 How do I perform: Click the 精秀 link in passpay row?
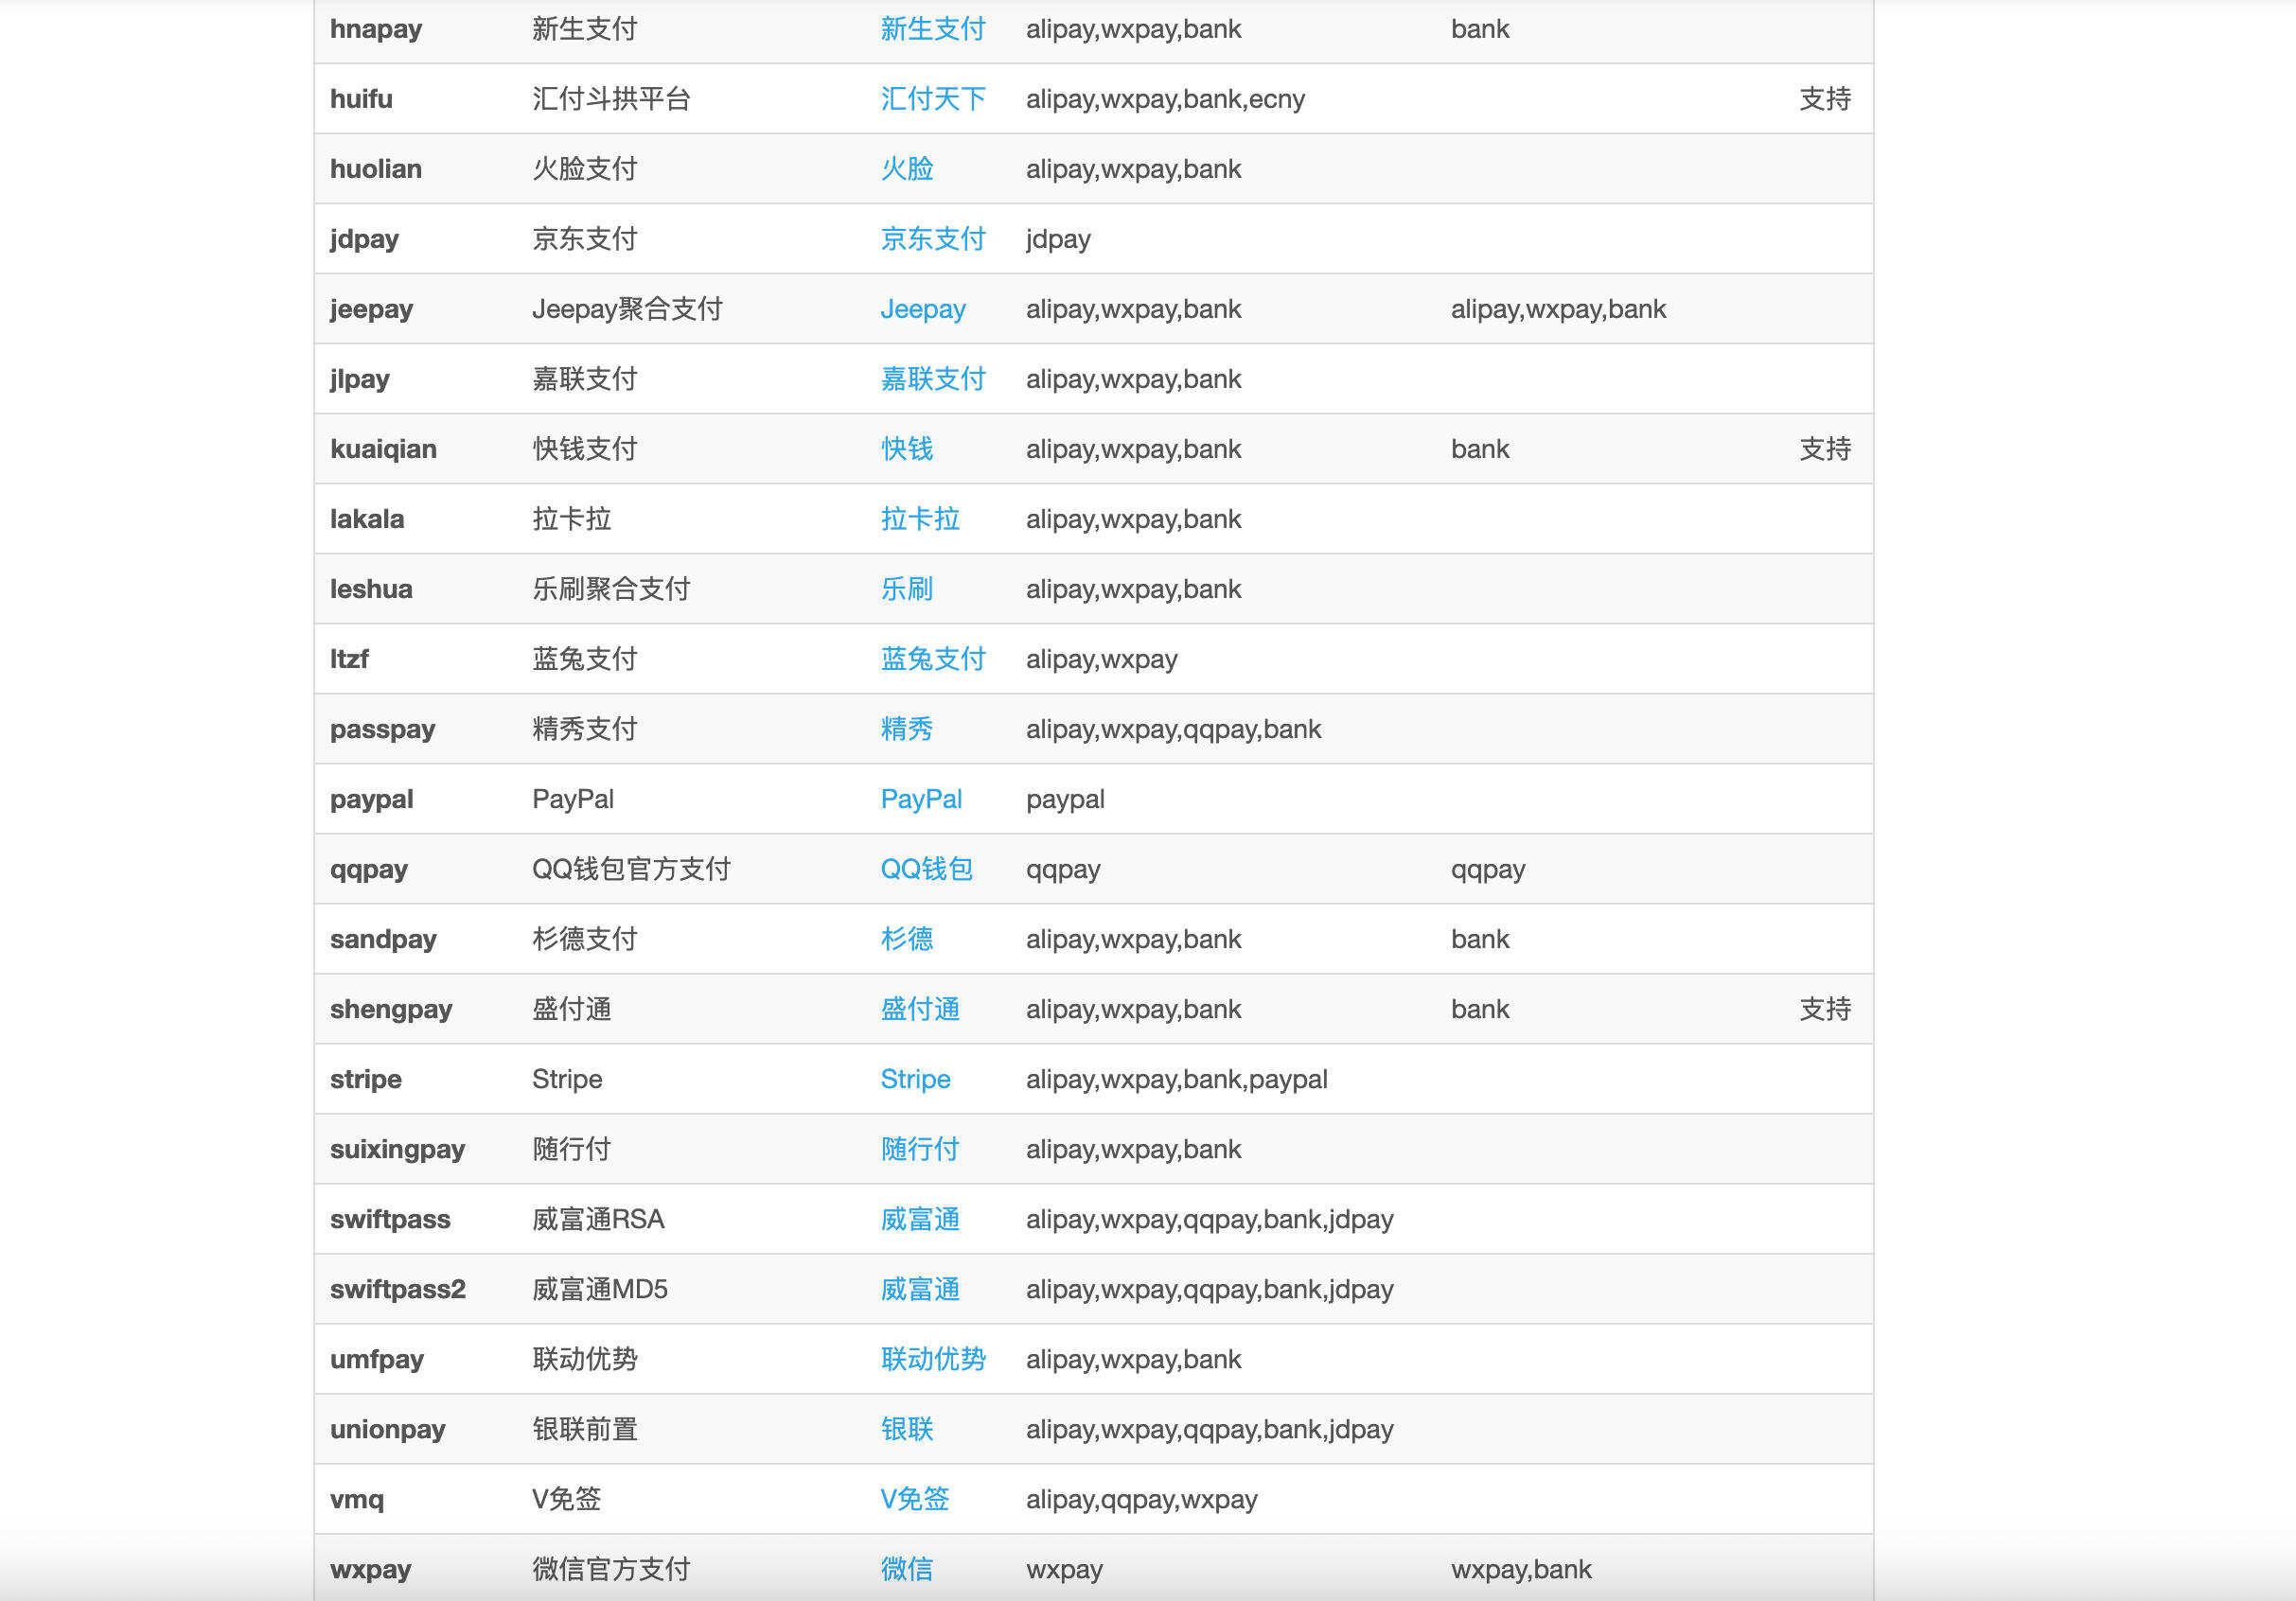pyautogui.click(x=906, y=729)
